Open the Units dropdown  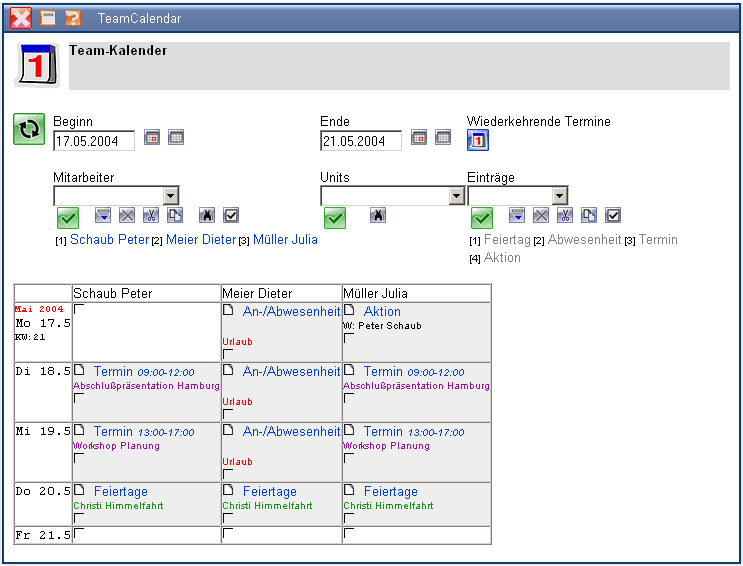coord(457,196)
